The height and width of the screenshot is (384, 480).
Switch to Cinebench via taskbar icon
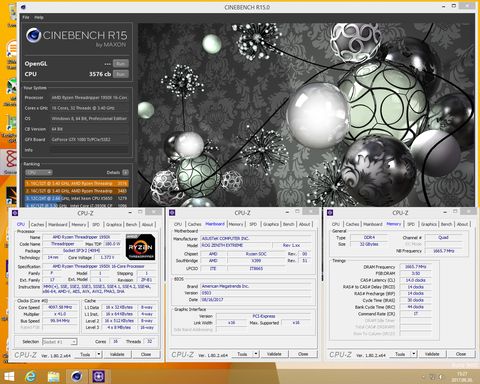(76, 377)
